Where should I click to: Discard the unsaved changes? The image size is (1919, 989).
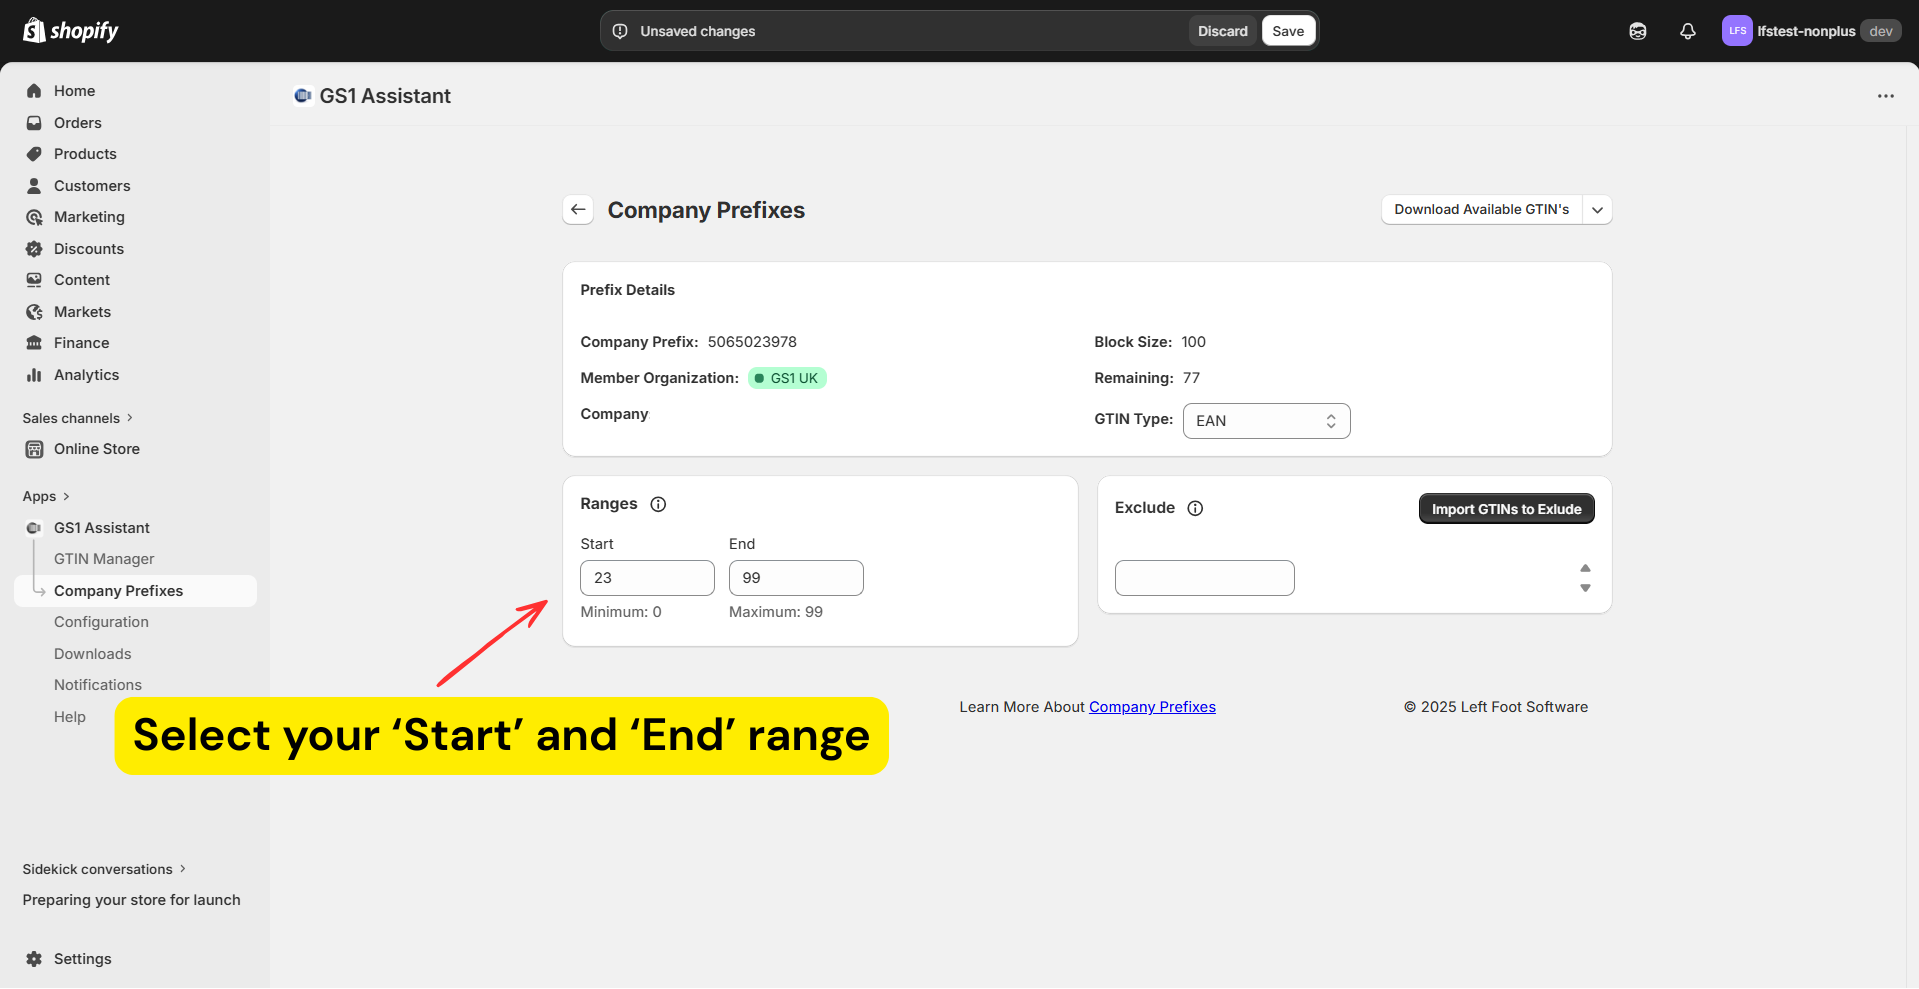pos(1223,31)
